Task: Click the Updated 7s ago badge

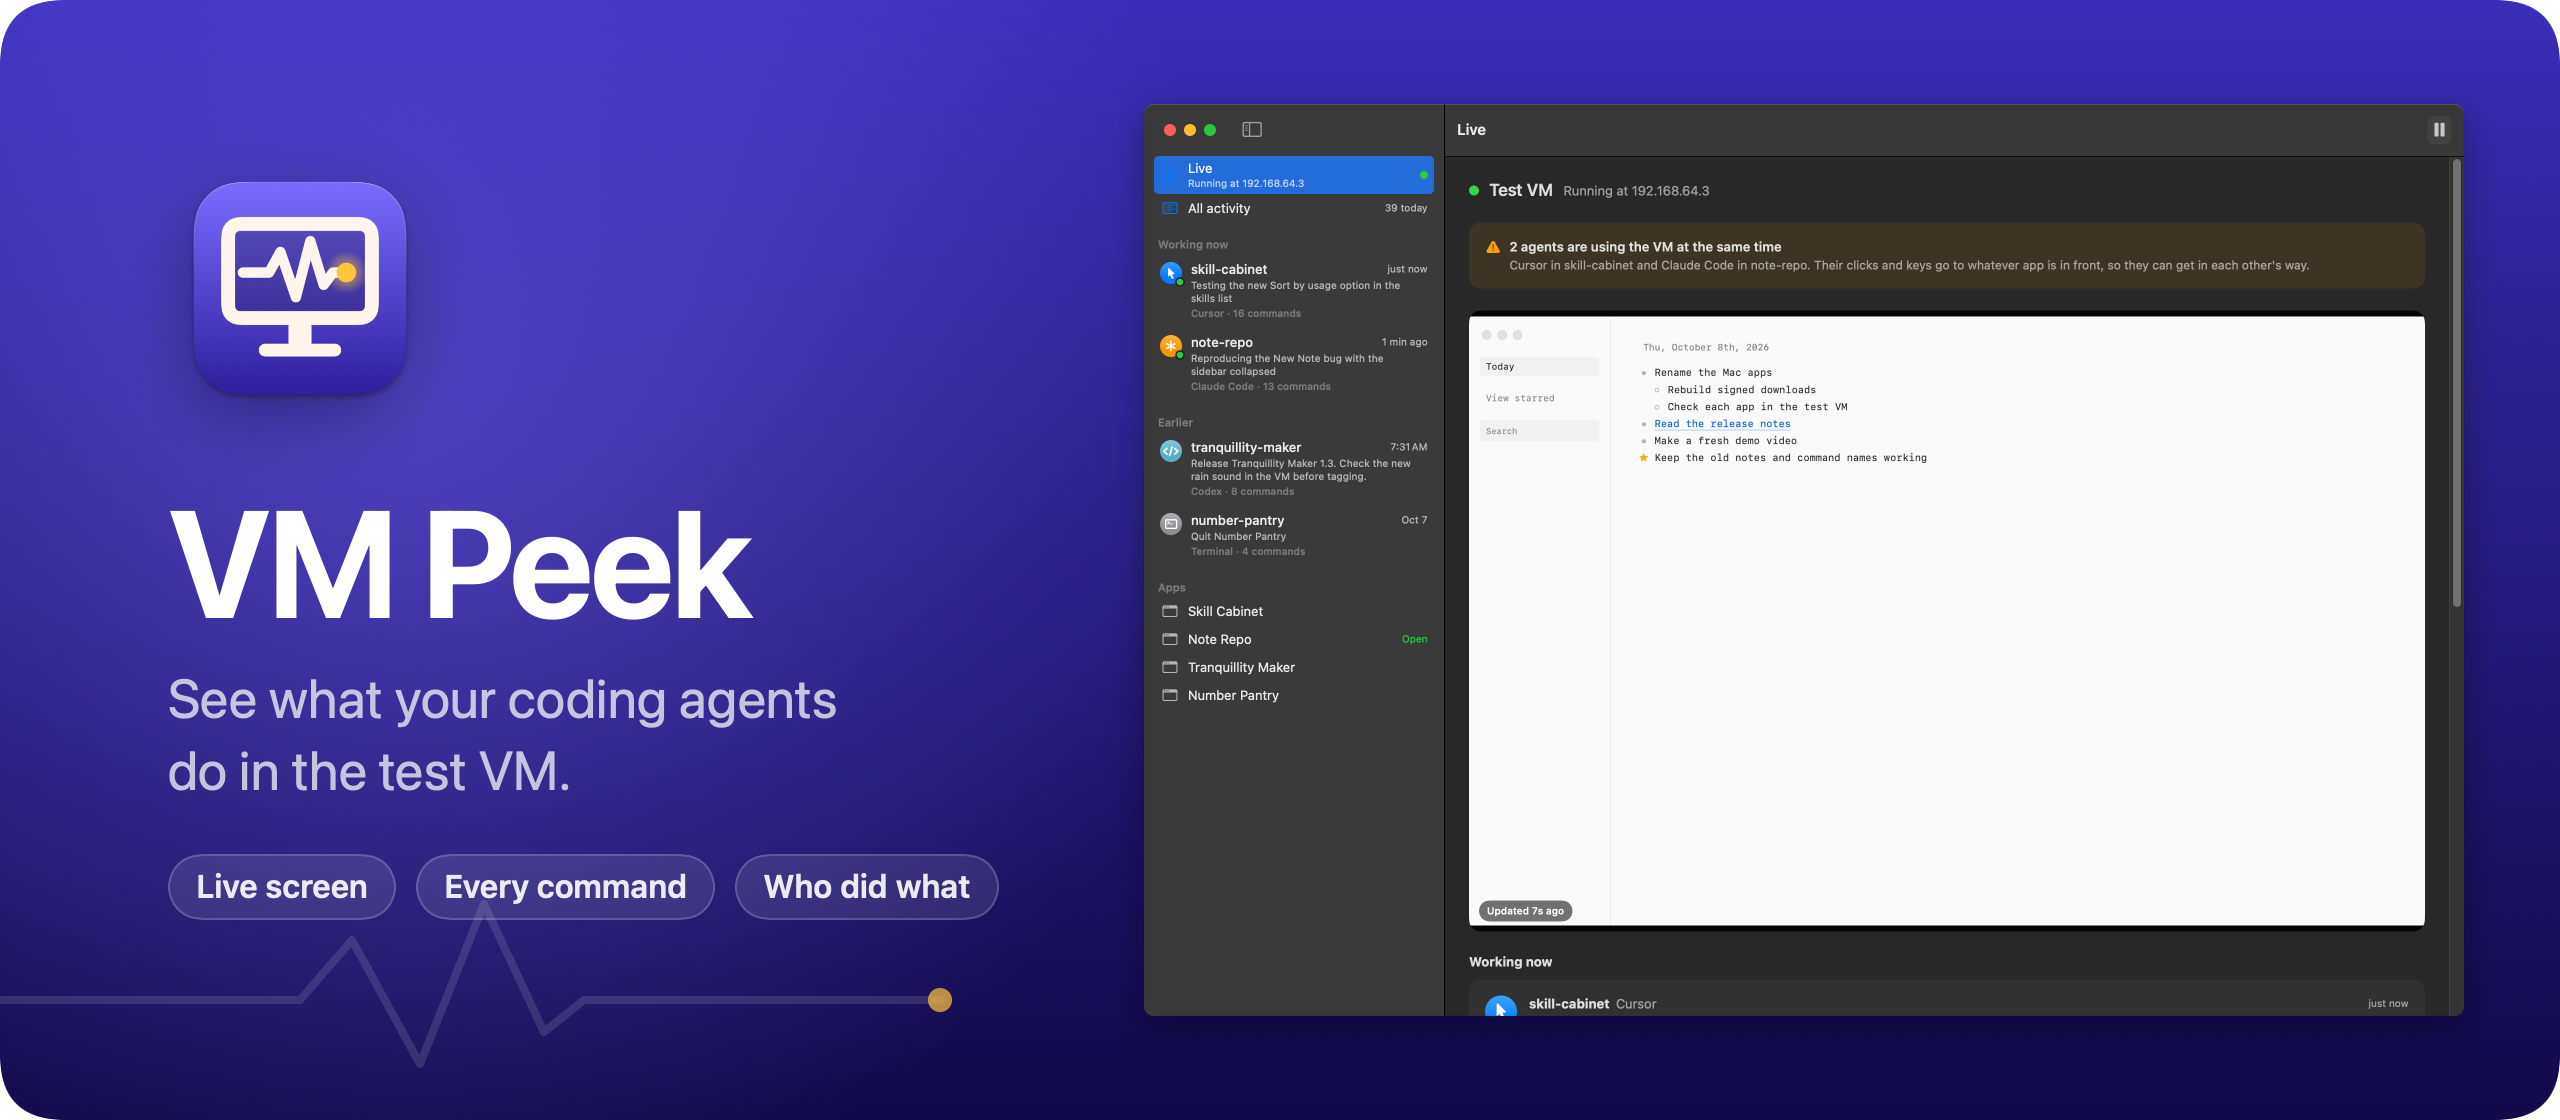Action: [1525, 911]
